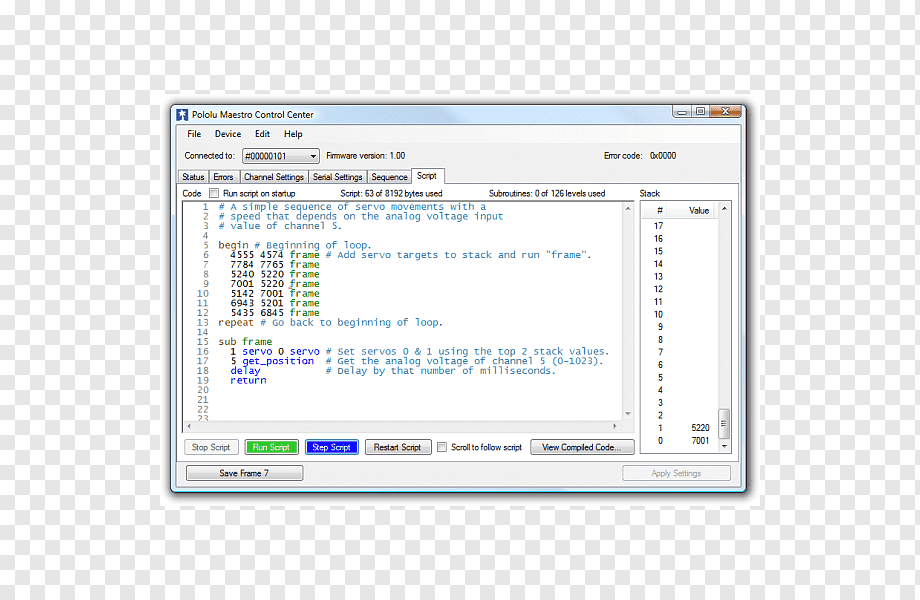Click the # column header in Stack
Viewport: 920px width, 600px height.
659,211
